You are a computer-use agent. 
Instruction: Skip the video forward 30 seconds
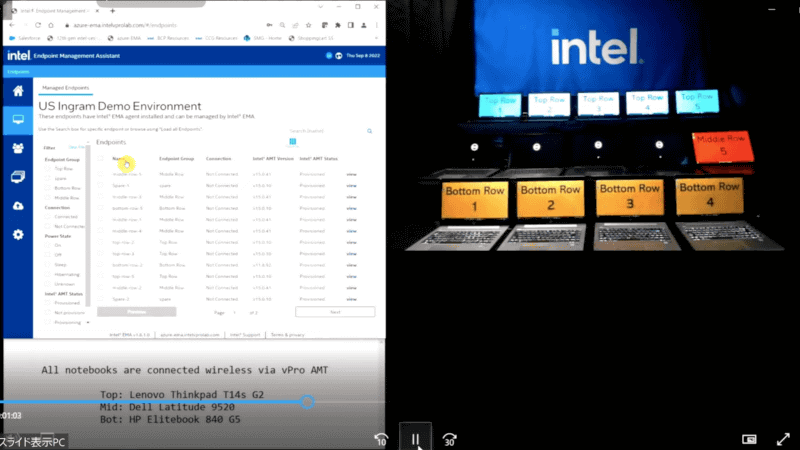[449, 439]
